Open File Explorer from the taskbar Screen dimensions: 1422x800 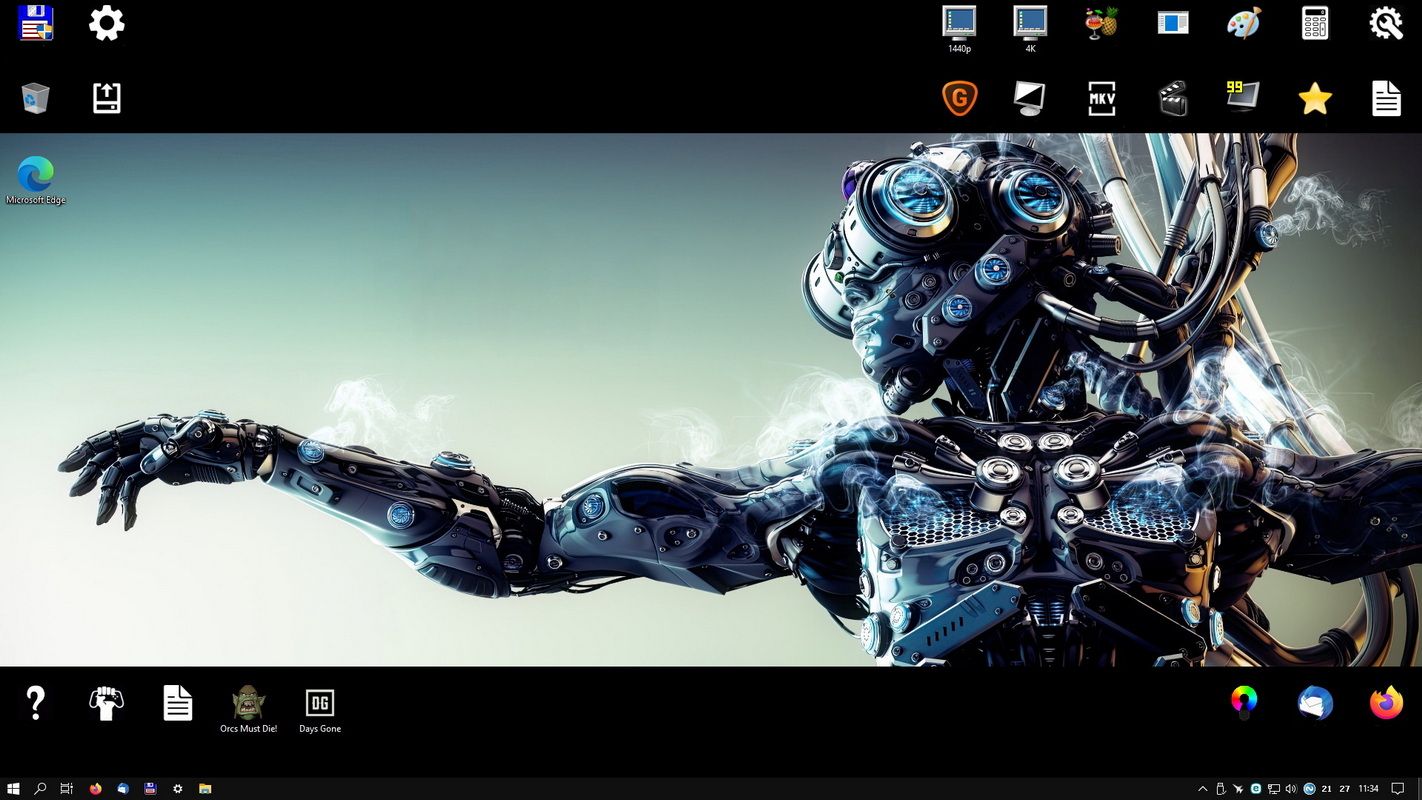[205, 789]
